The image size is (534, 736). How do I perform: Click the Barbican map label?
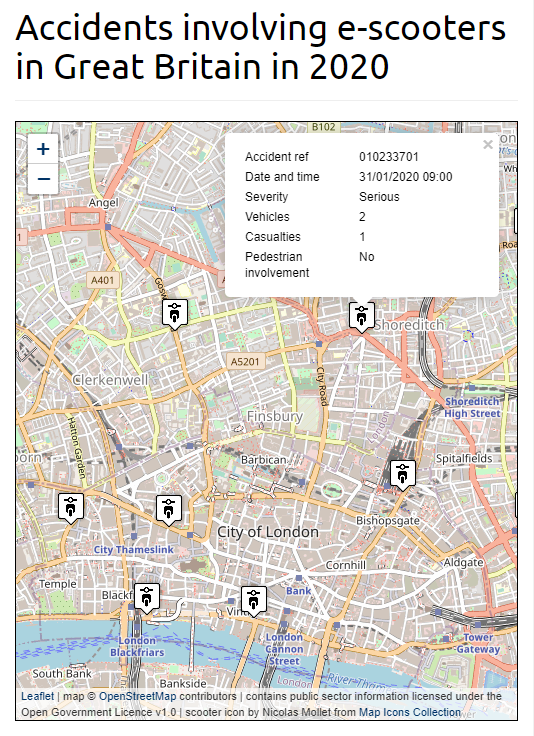pyautogui.click(x=263, y=460)
